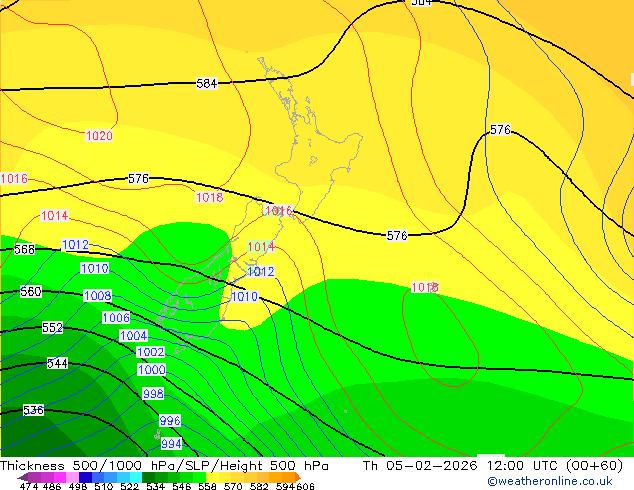The height and width of the screenshot is (490, 634).
Task: Pick the darkest green swatch in the legend
Action: click(x=148, y=477)
